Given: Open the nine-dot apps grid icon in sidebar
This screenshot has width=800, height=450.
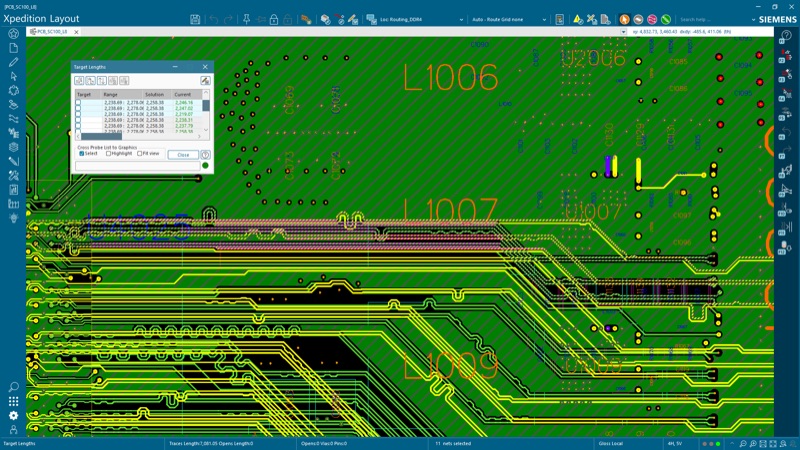Looking at the screenshot, I should (13, 402).
